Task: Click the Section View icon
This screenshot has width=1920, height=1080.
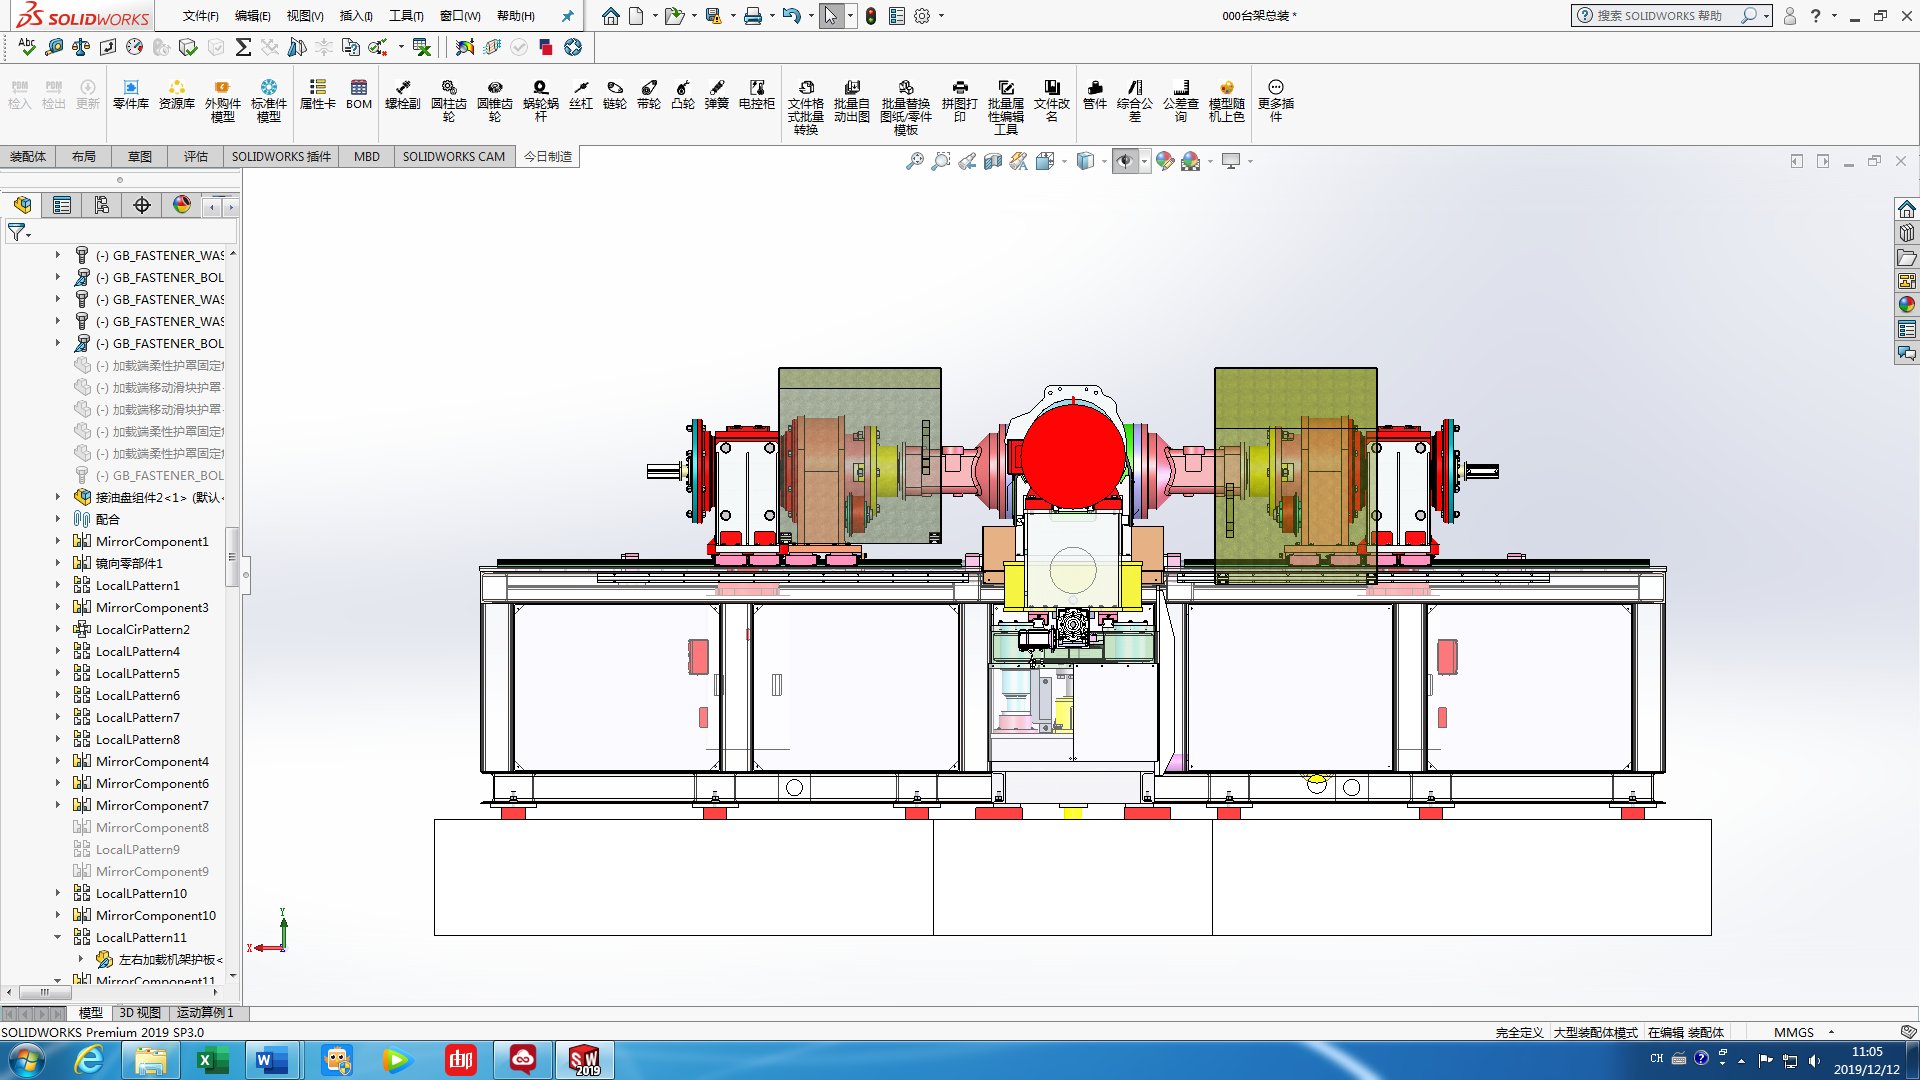Action: point(993,161)
